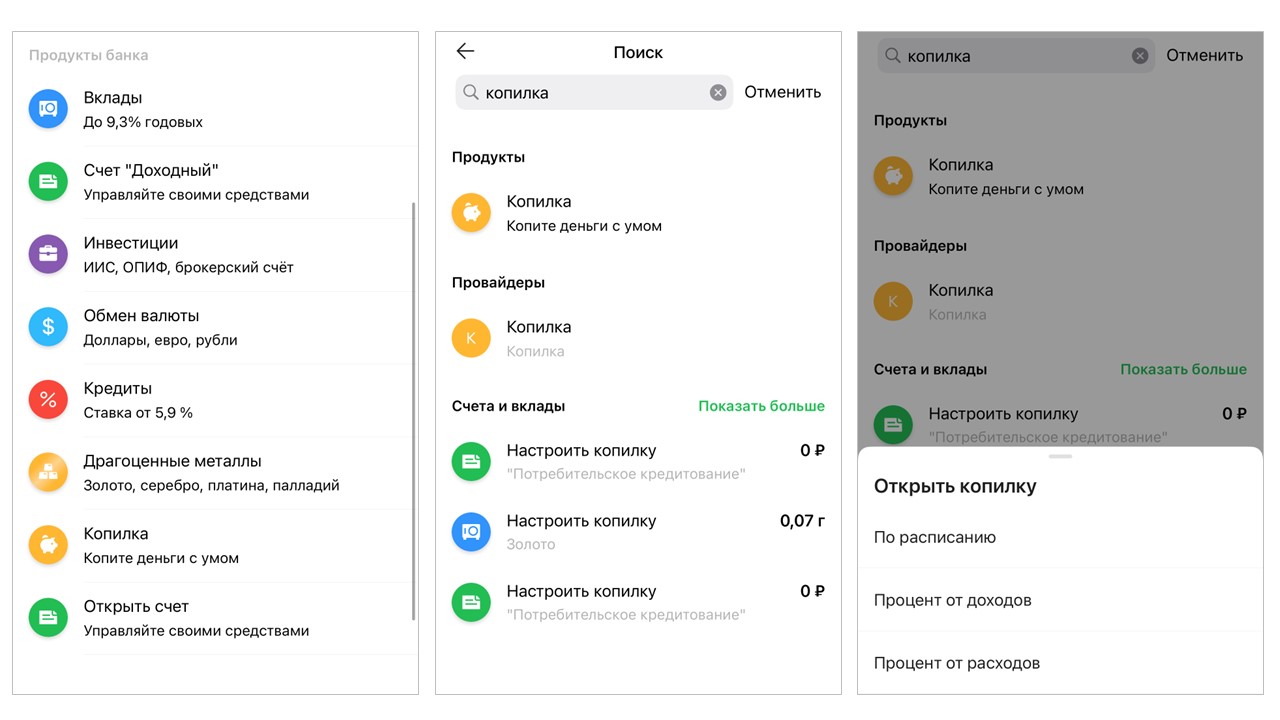This screenshot has width=1280, height=720.
Task: Select the blue Обмен валюты dollar icon
Action: click(48, 327)
